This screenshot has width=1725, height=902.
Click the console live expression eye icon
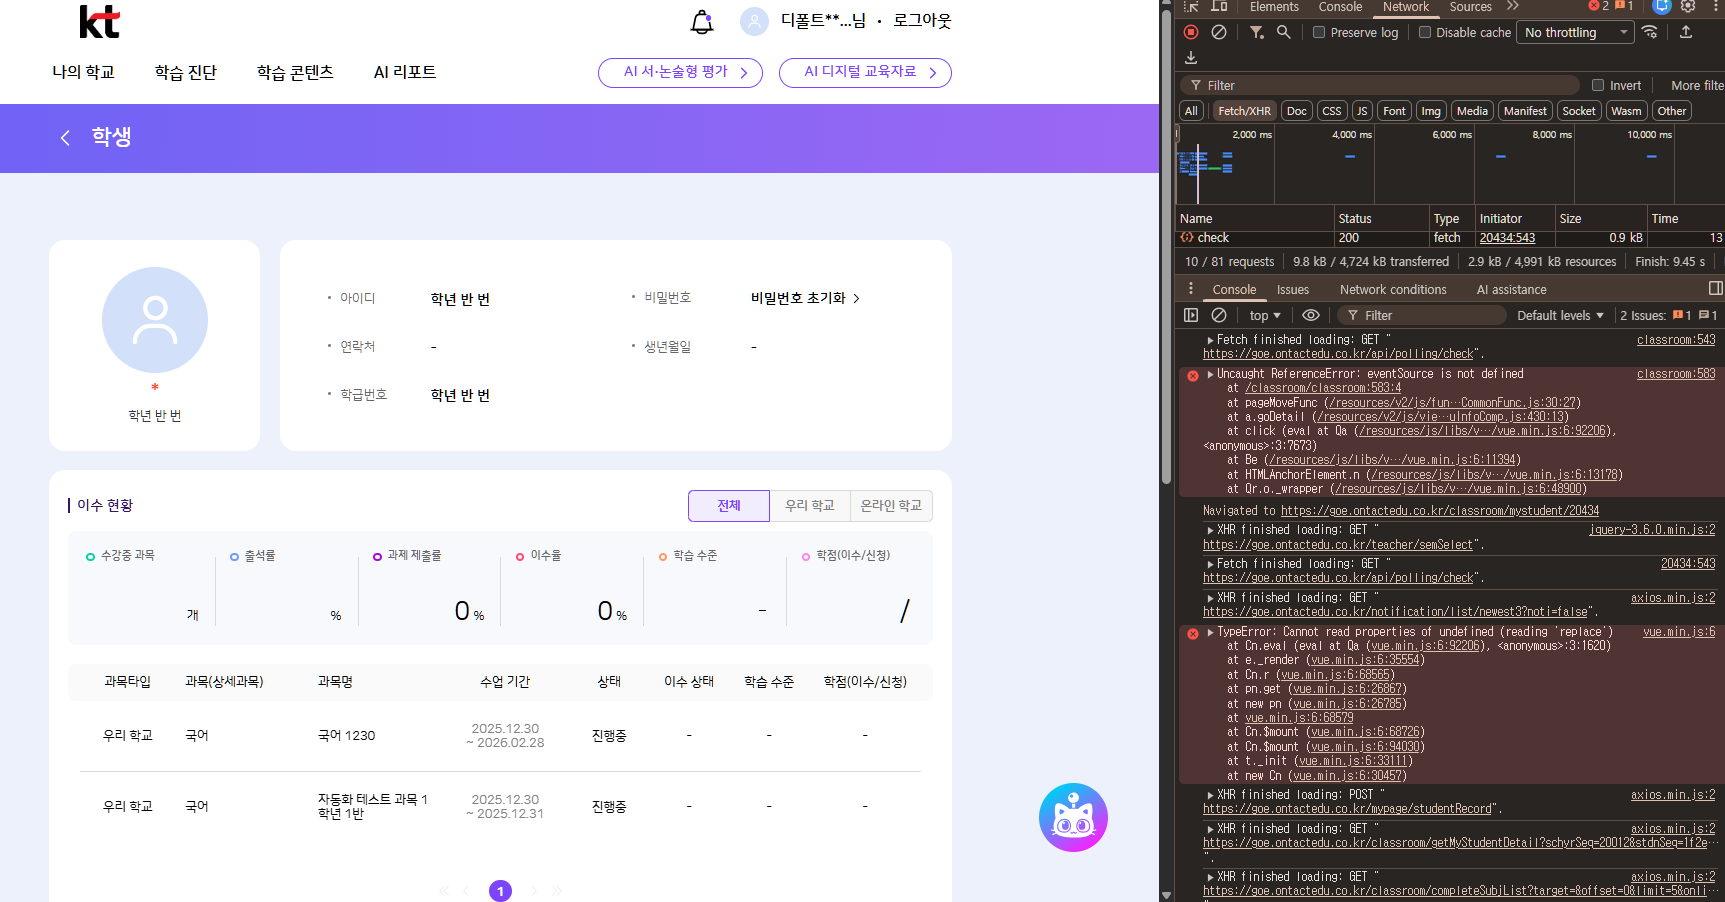pyautogui.click(x=1310, y=315)
